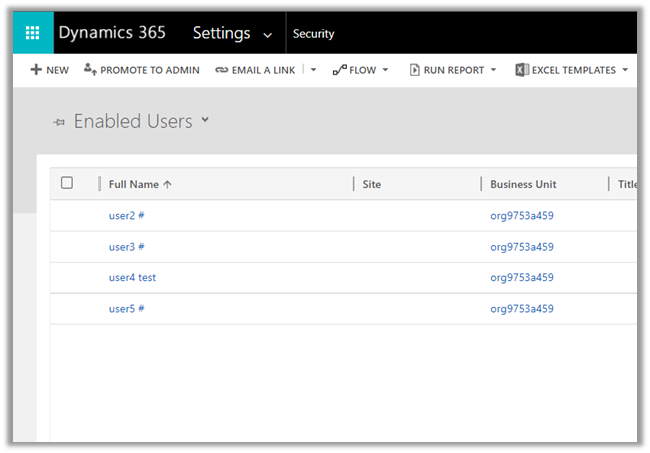Expand the Enabled Users view selector

coord(205,120)
